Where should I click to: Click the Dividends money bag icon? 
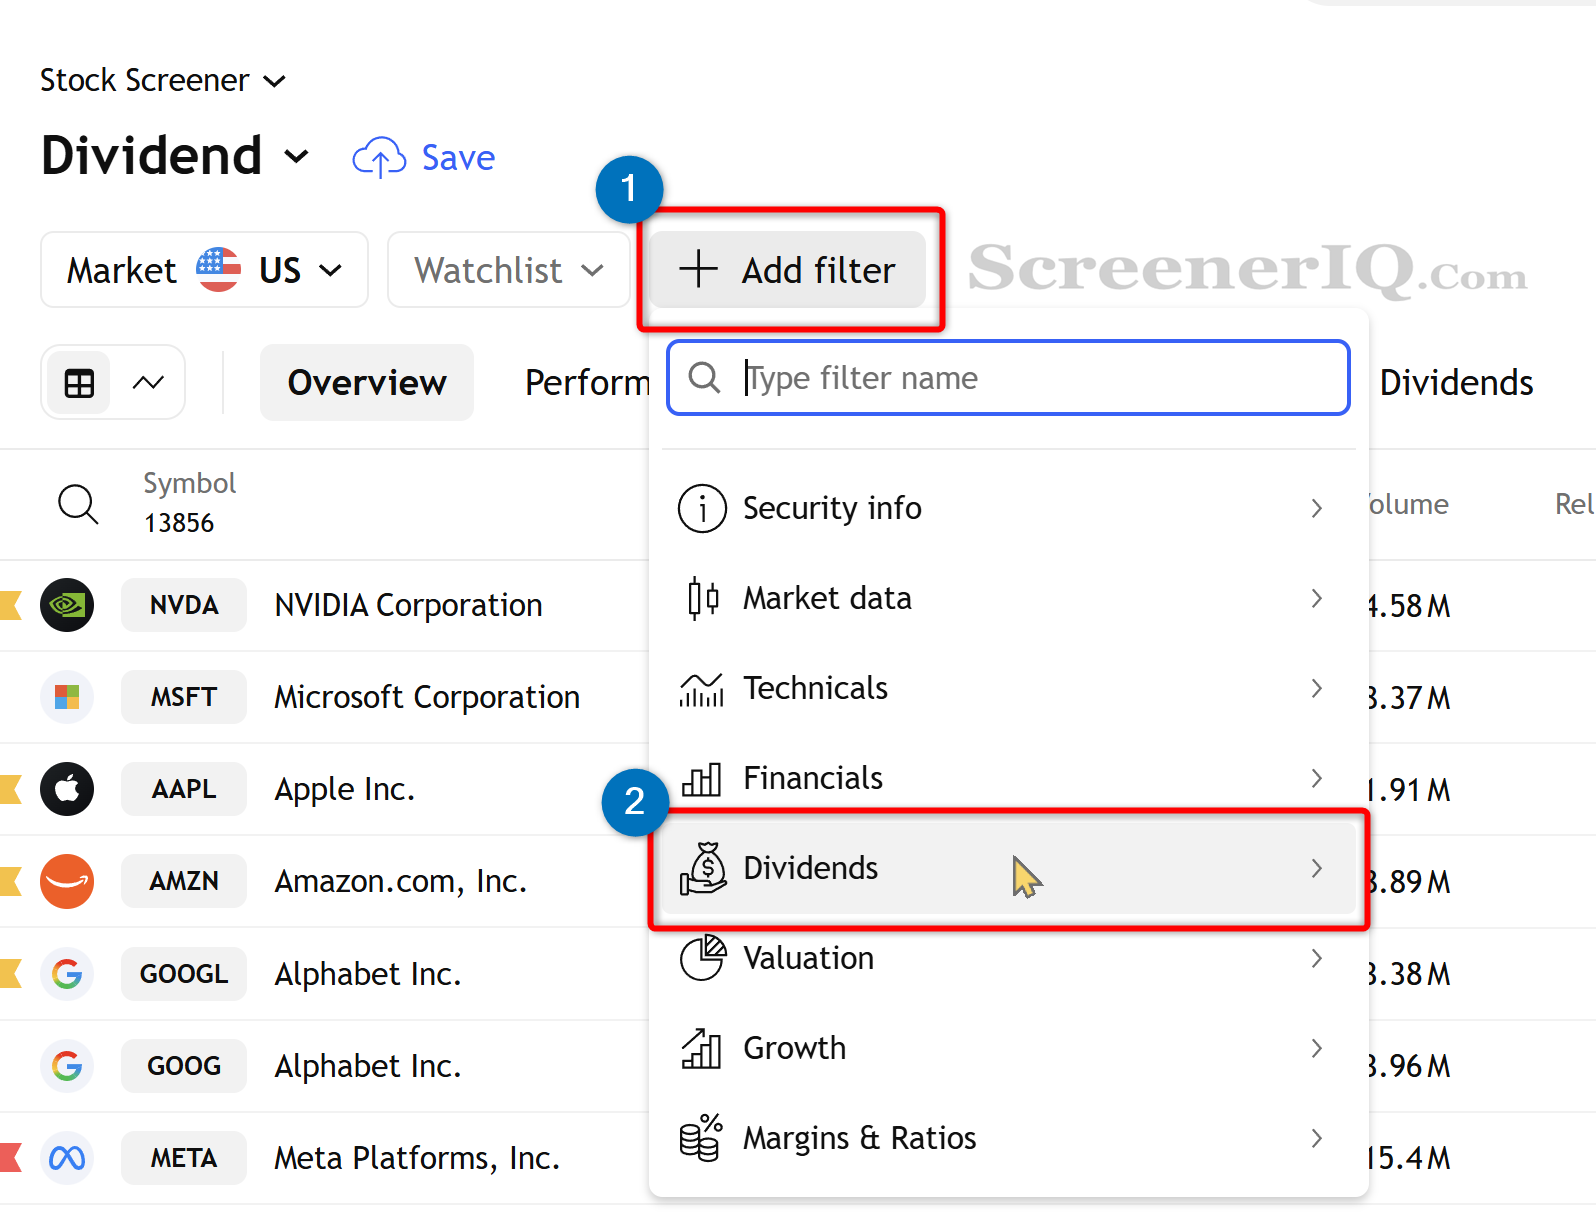[702, 868]
